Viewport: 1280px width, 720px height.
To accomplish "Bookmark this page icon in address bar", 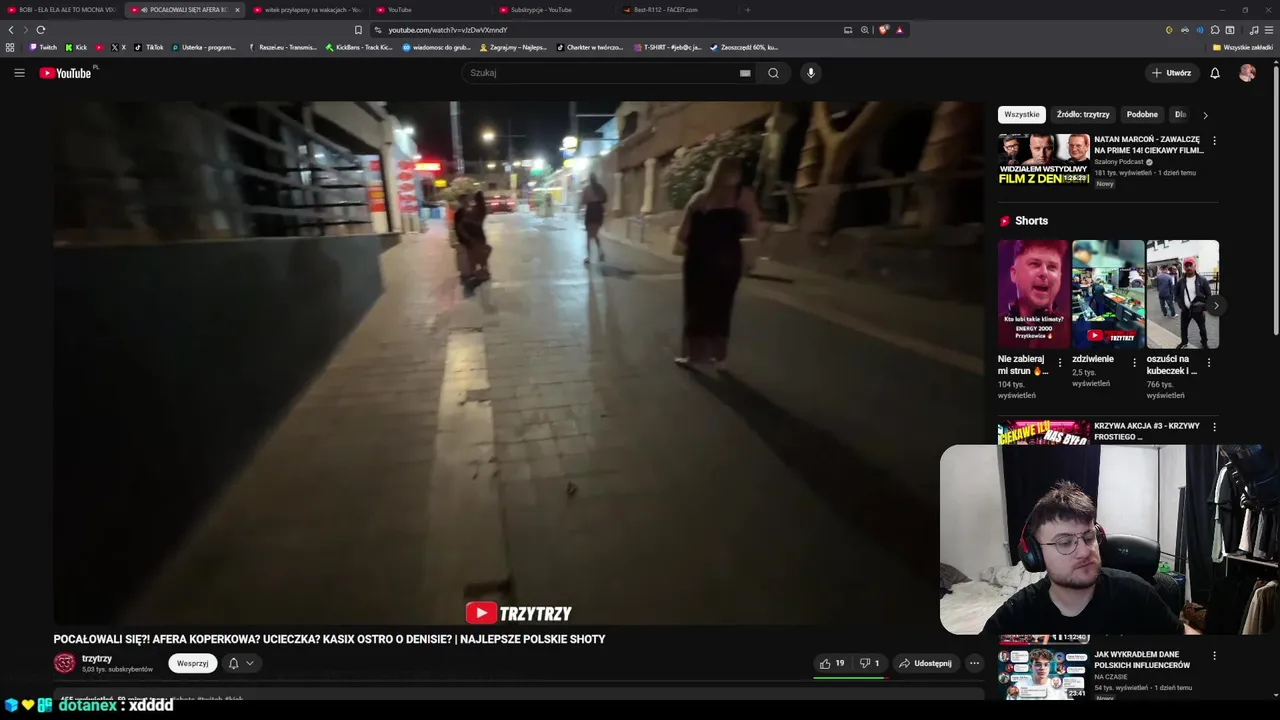I will click(358, 30).
